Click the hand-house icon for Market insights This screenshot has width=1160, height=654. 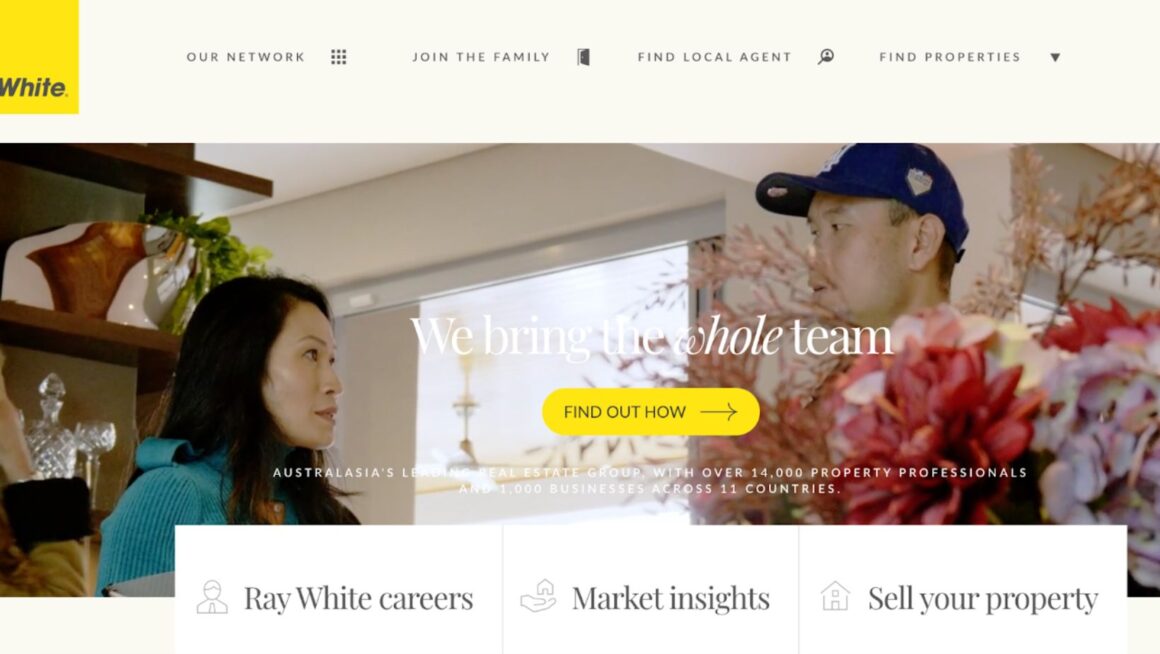(x=539, y=596)
